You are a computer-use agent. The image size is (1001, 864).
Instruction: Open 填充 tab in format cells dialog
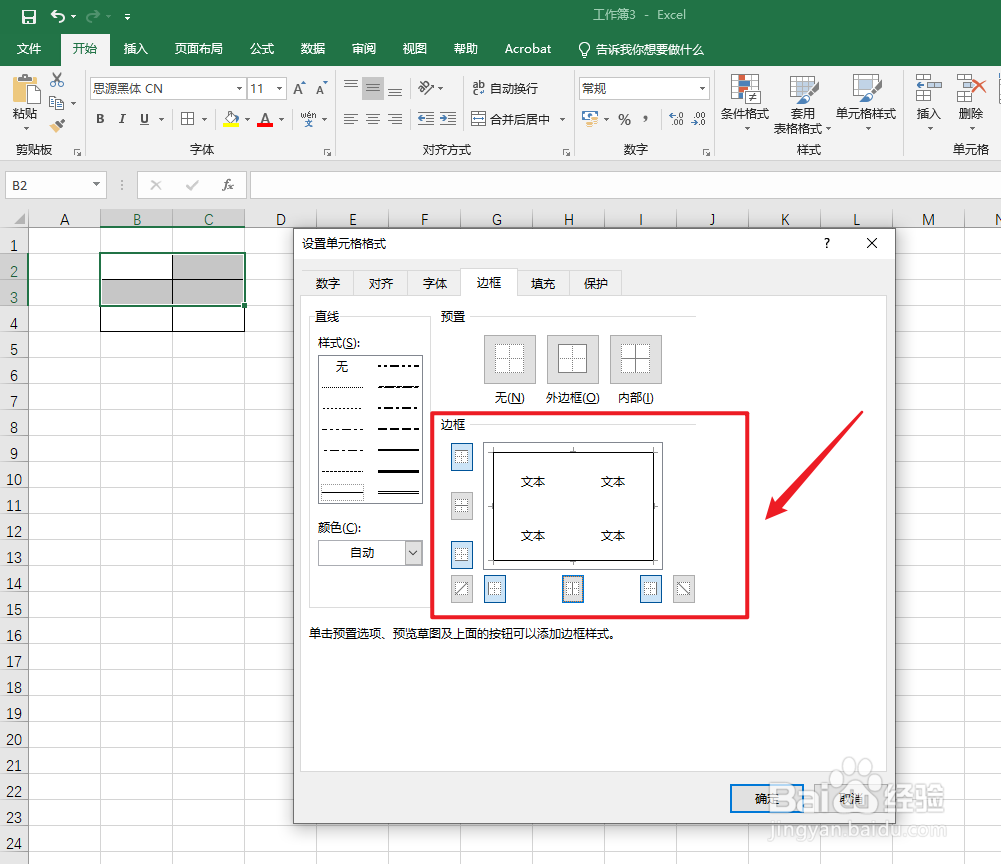click(543, 284)
